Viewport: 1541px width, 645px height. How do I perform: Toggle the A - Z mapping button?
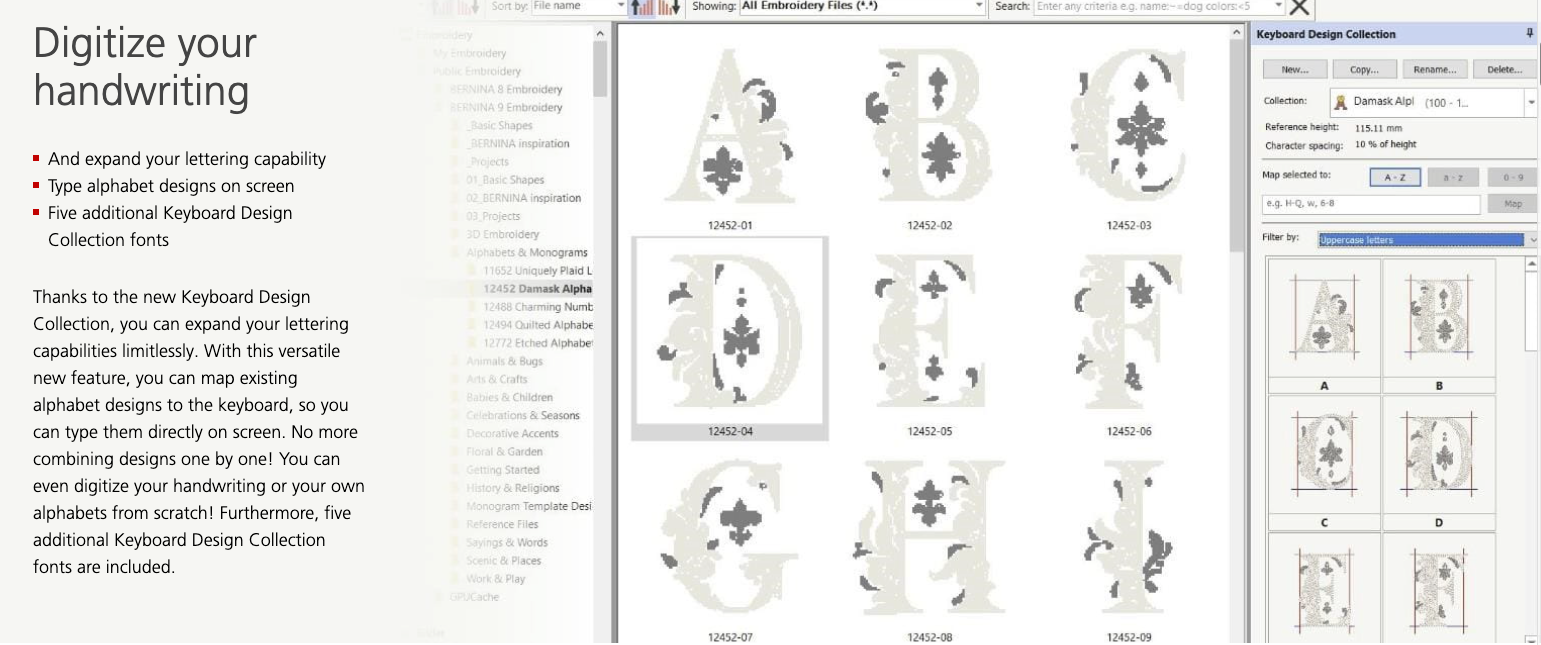pos(1395,177)
